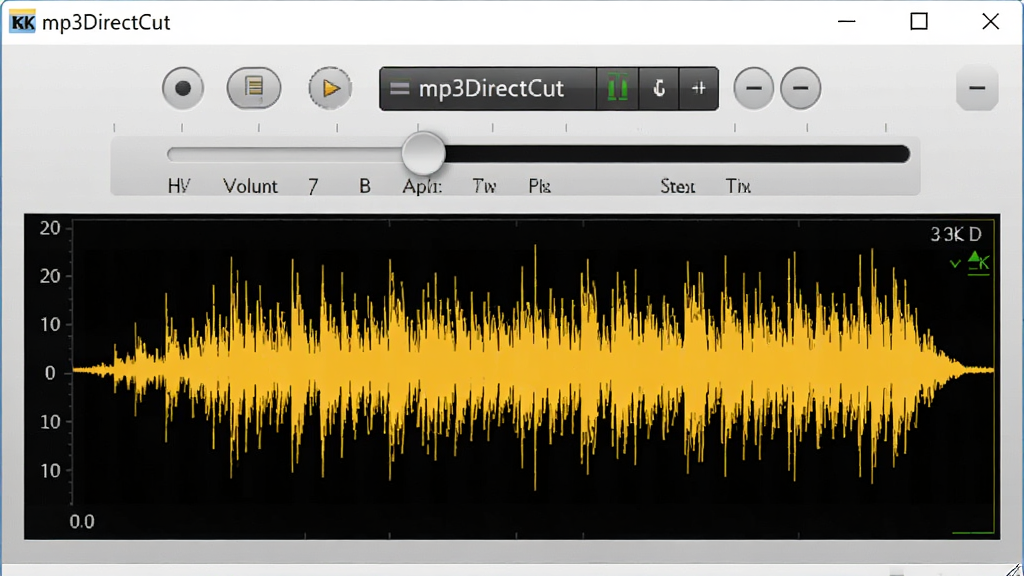Select the Tw label under the slider
1024x576 pixels.
pyautogui.click(x=484, y=186)
